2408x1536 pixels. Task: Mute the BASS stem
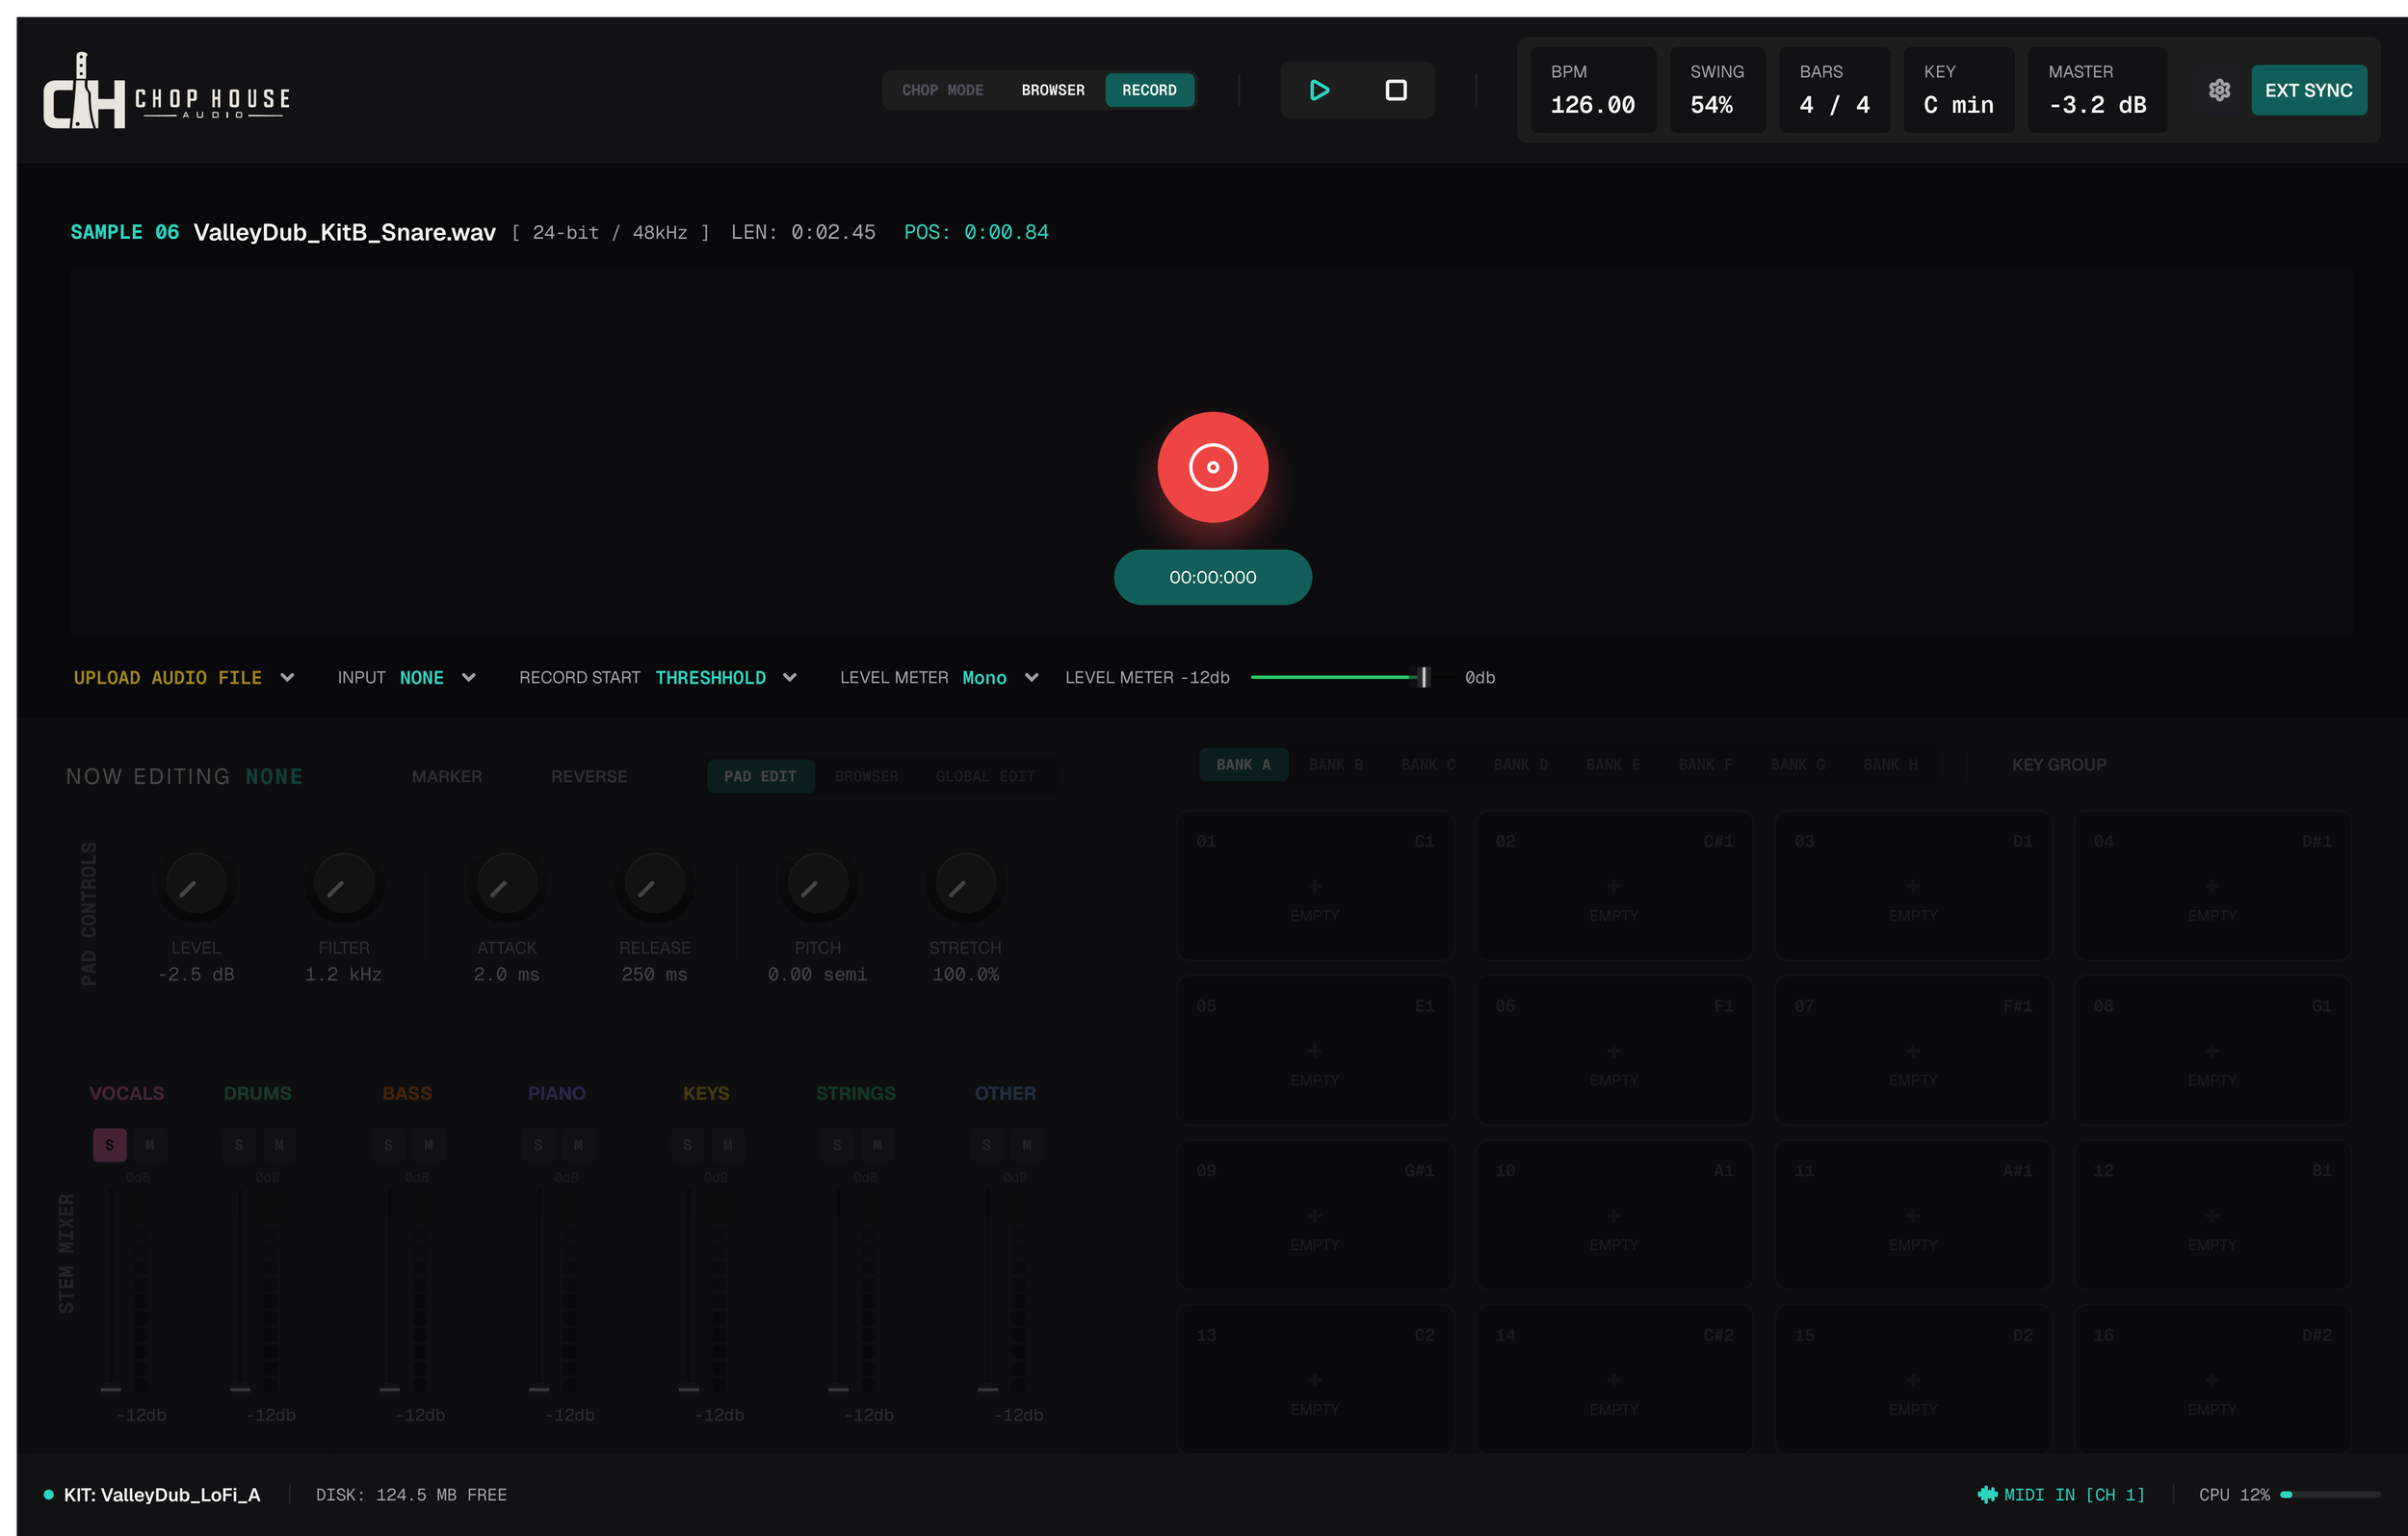[x=429, y=1145]
